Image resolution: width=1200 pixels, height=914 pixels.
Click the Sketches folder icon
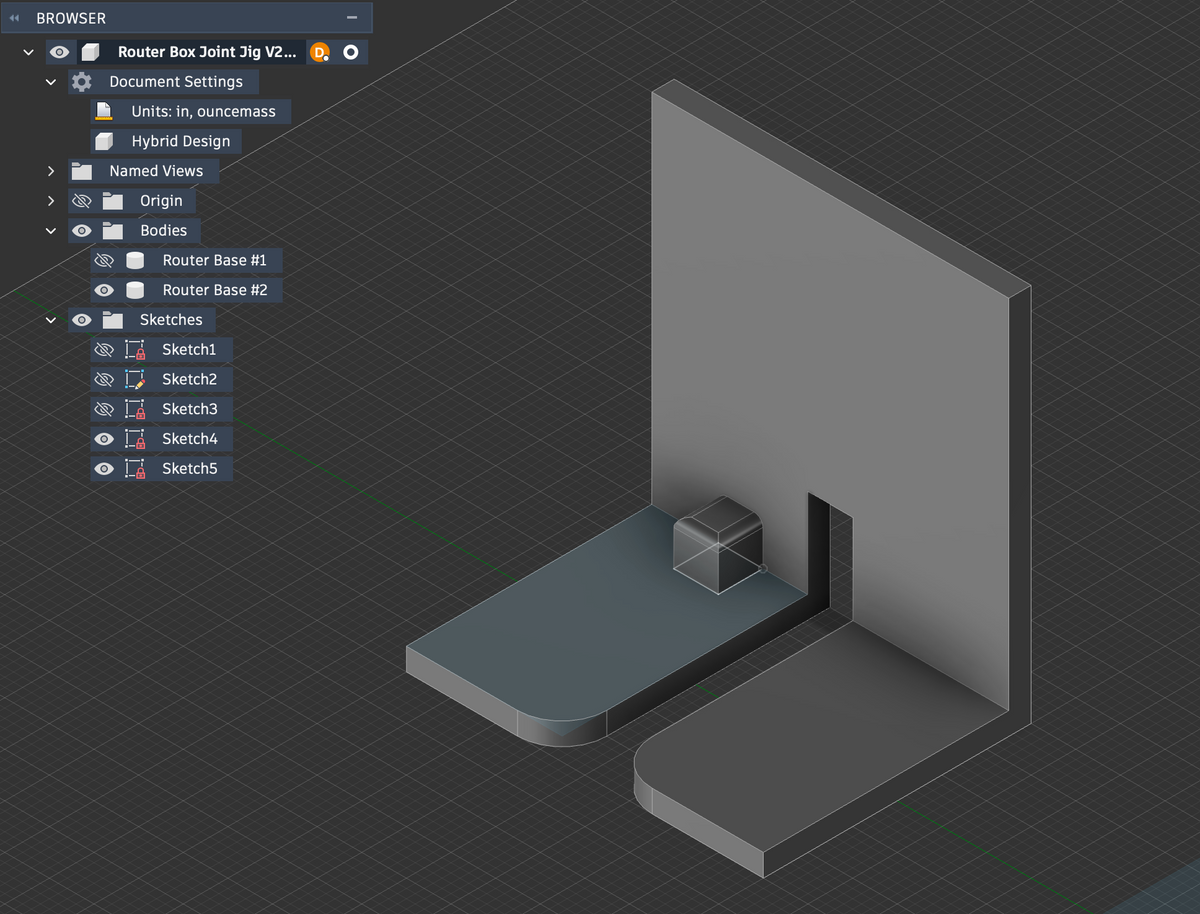click(x=112, y=320)
